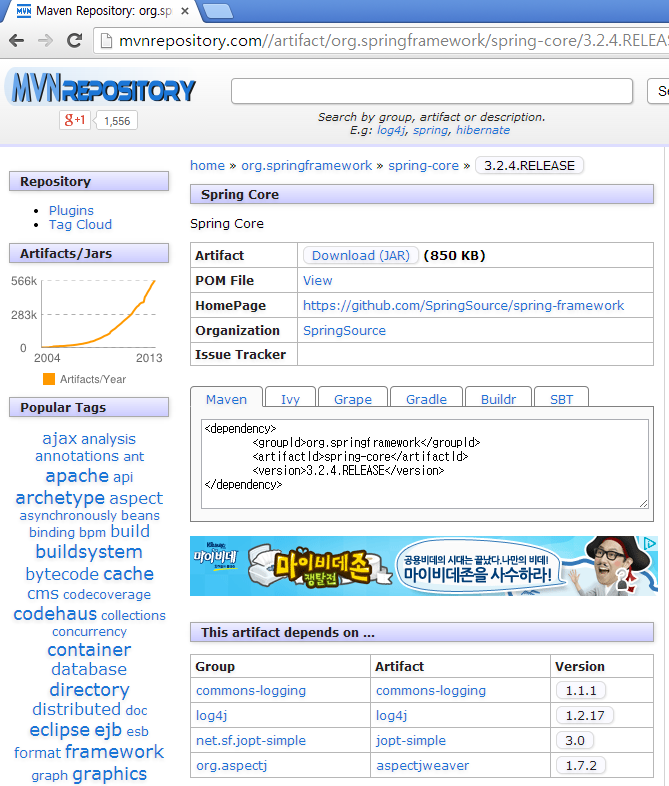The width and height of the screenshot is (669, 786).
Task: Switch to the Ivy dependency tab
Action: tap(290, 399)
